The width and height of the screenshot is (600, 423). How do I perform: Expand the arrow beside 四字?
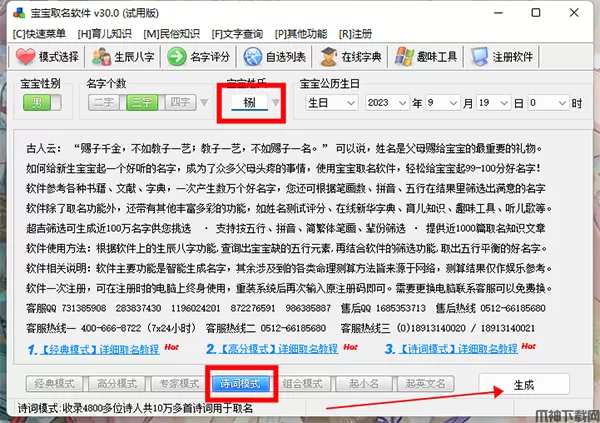[x=205, y=103]
